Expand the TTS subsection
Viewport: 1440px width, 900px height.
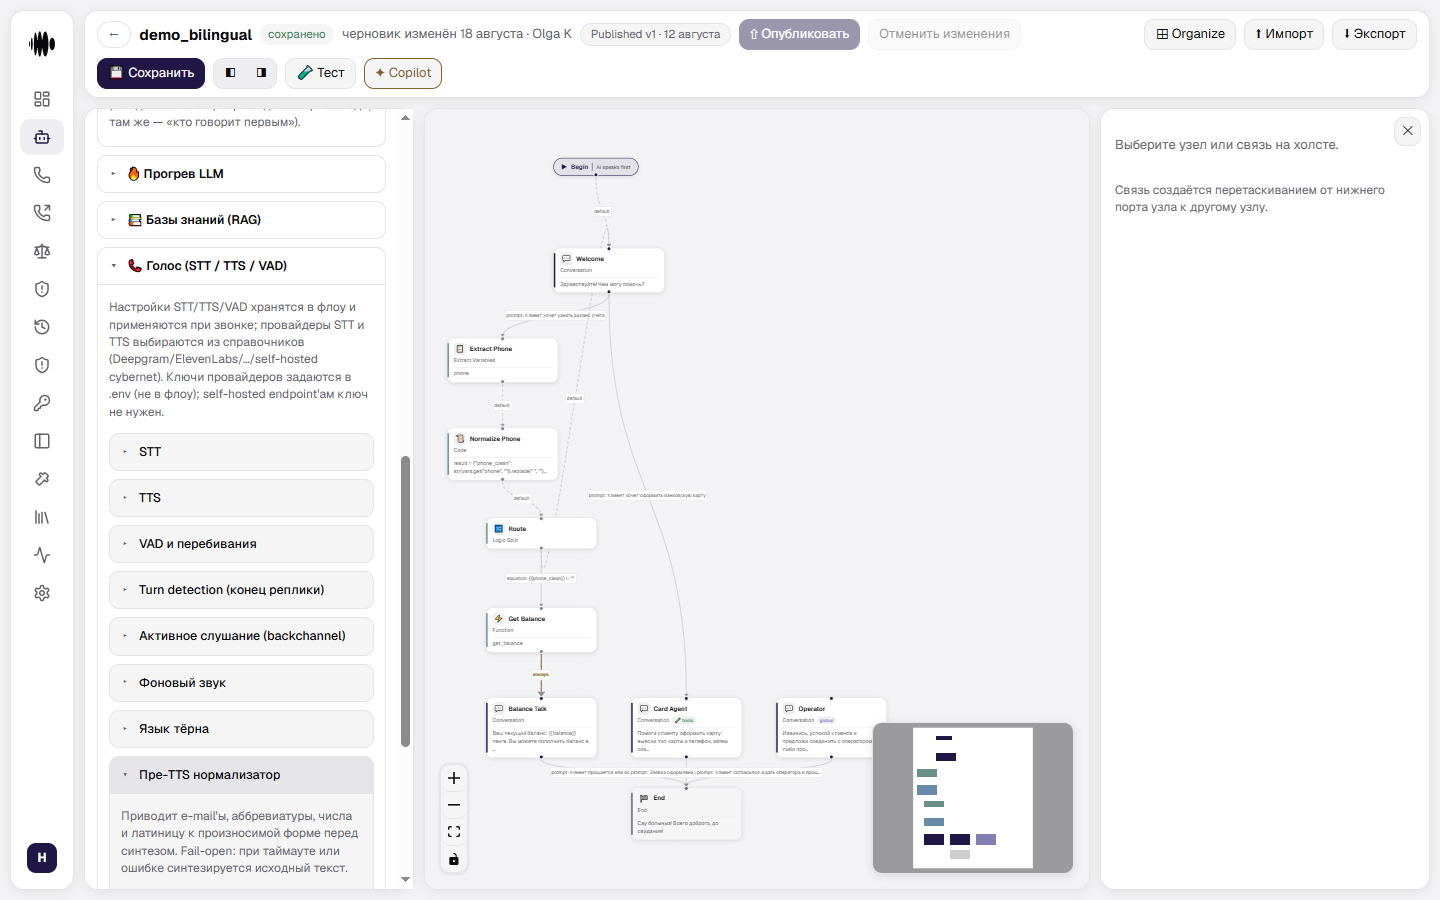pyautogui.click(x=241, y=498)
